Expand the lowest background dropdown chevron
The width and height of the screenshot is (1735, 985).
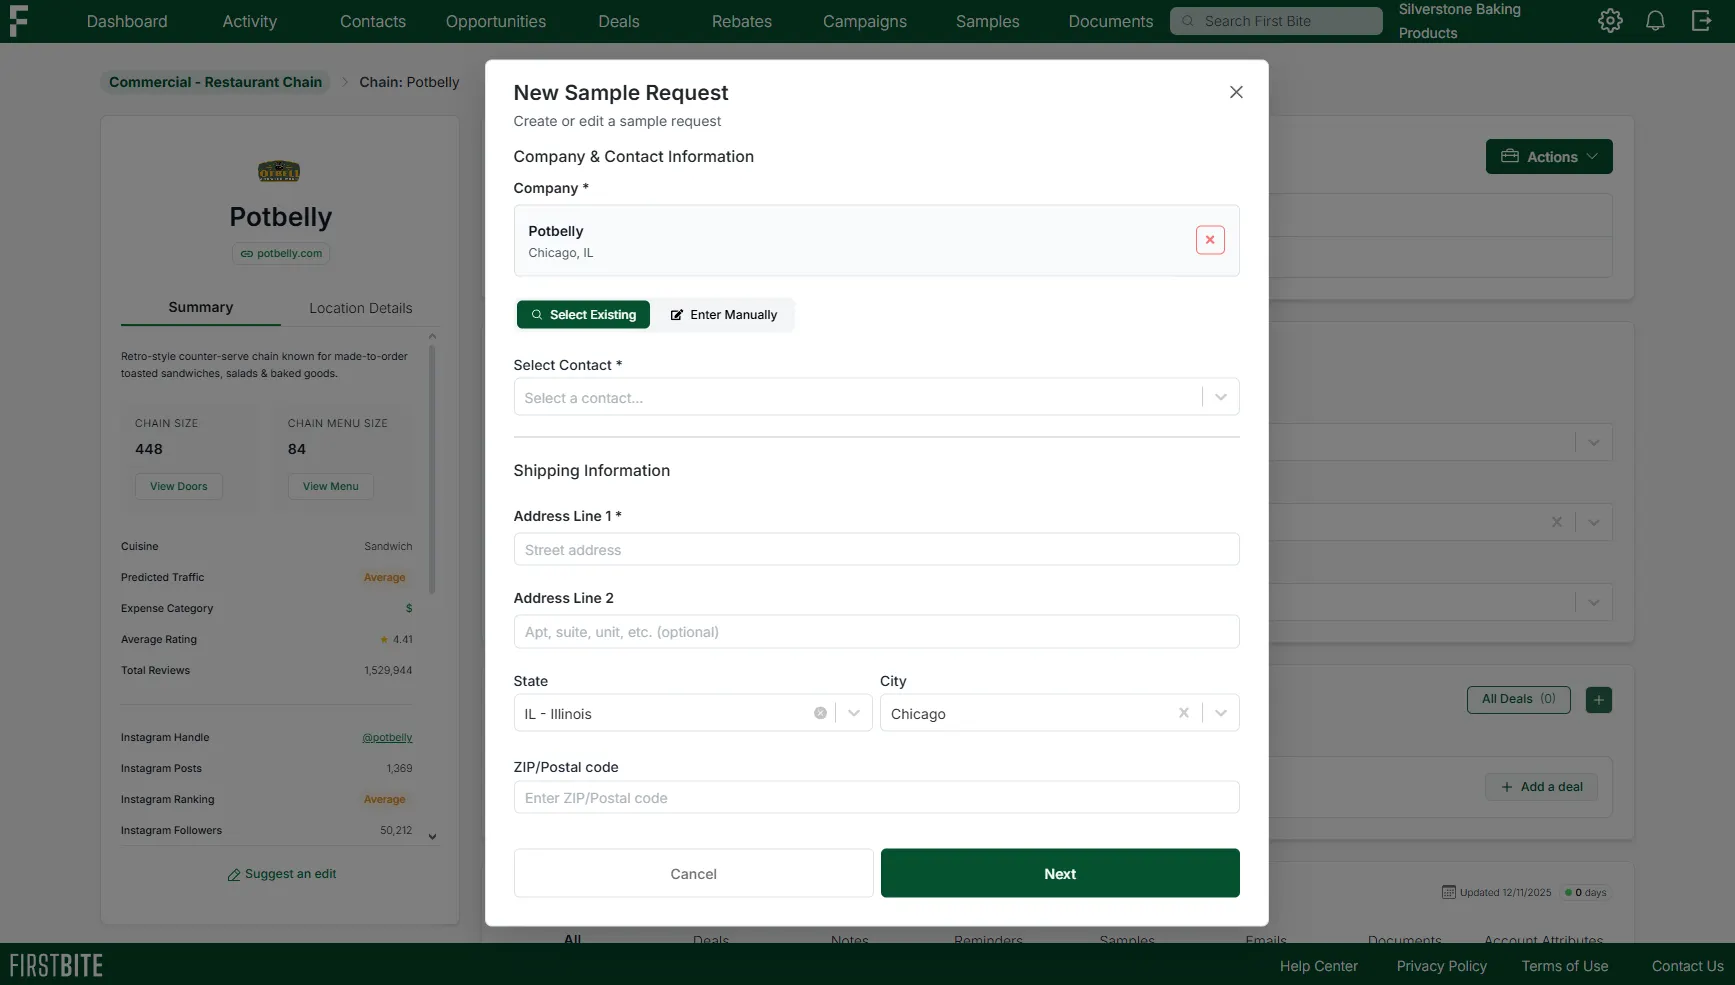click(x=1593, y=603)
